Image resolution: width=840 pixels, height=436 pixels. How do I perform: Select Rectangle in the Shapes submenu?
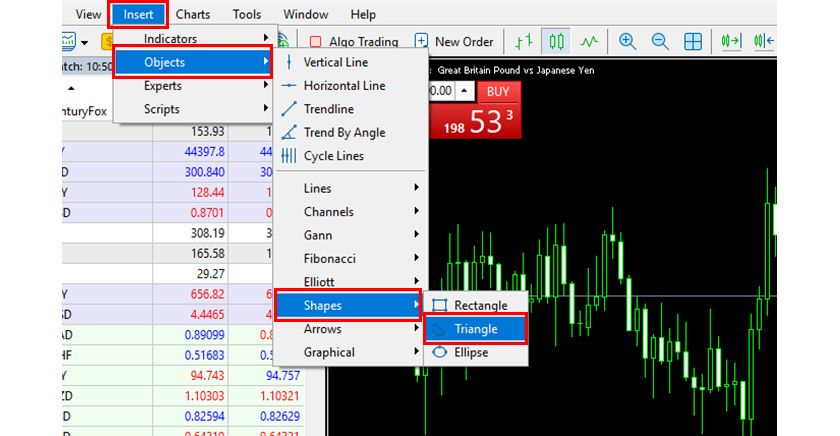coord(480,305)
